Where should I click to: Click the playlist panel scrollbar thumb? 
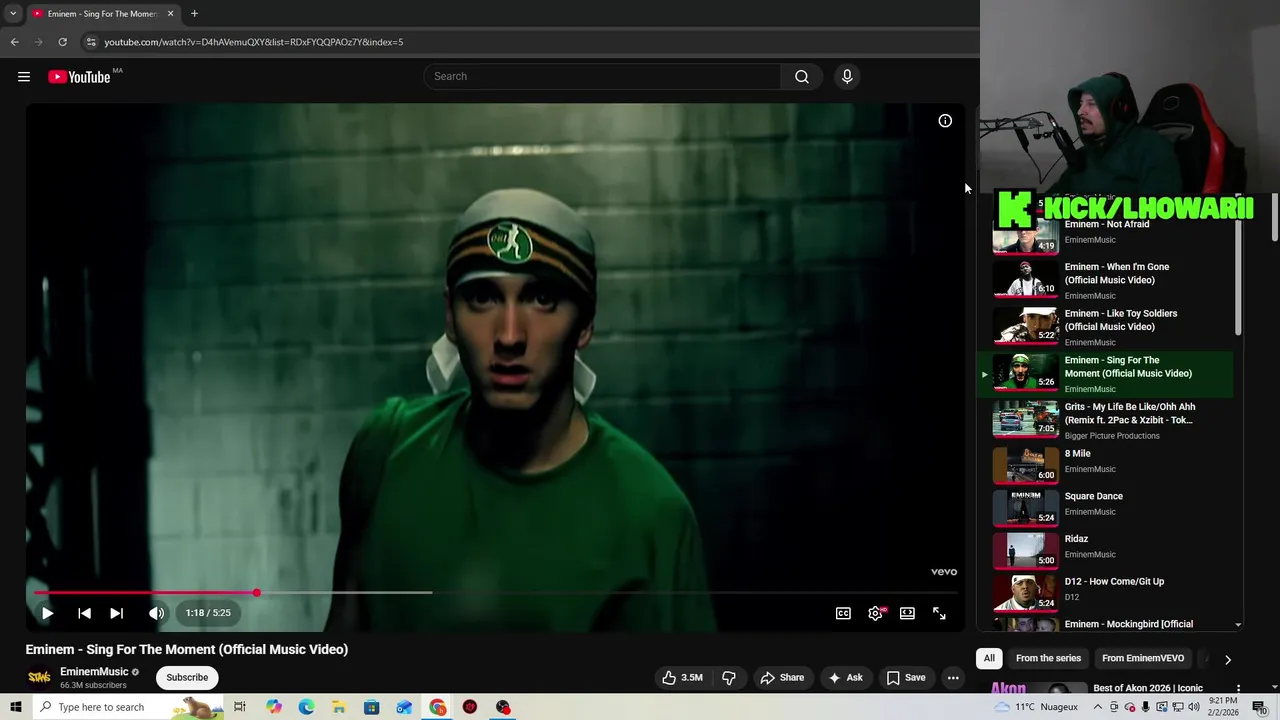1238,275
